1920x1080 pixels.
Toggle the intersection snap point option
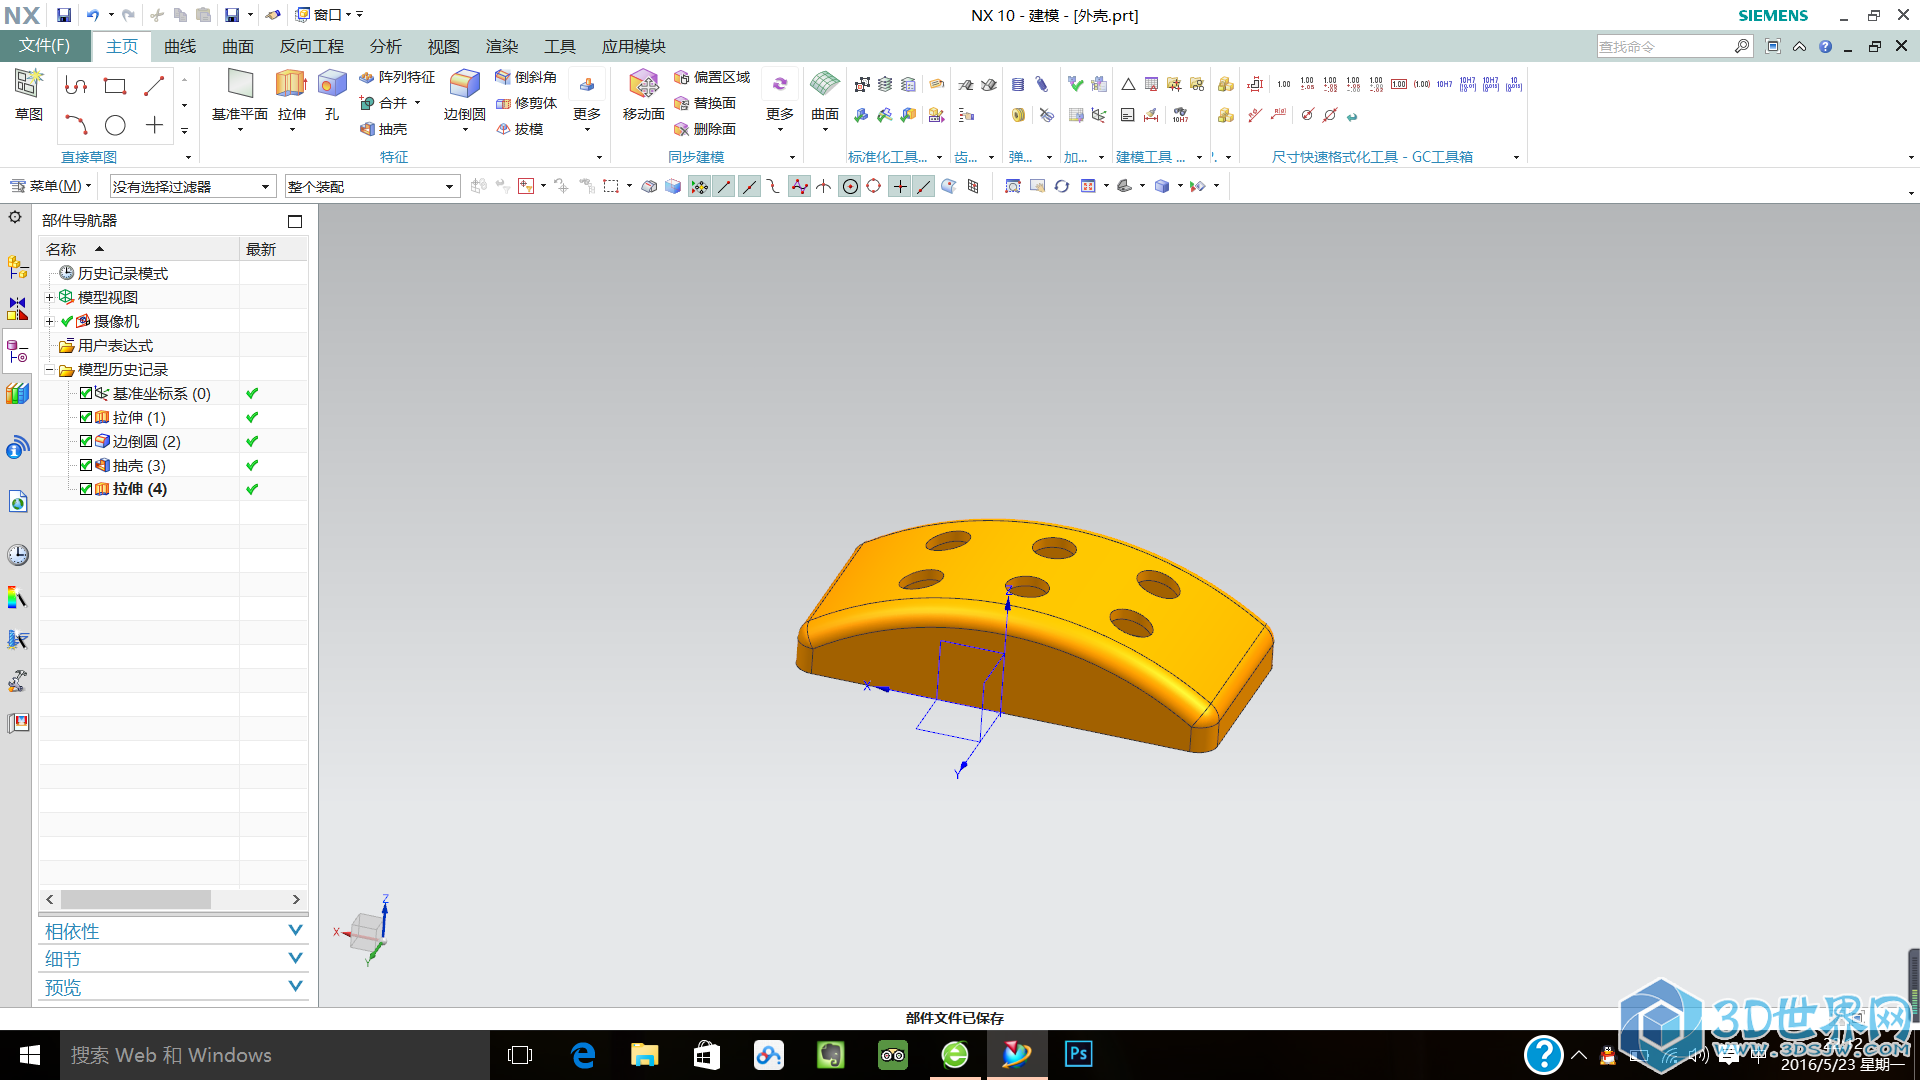tap(823, 186)
